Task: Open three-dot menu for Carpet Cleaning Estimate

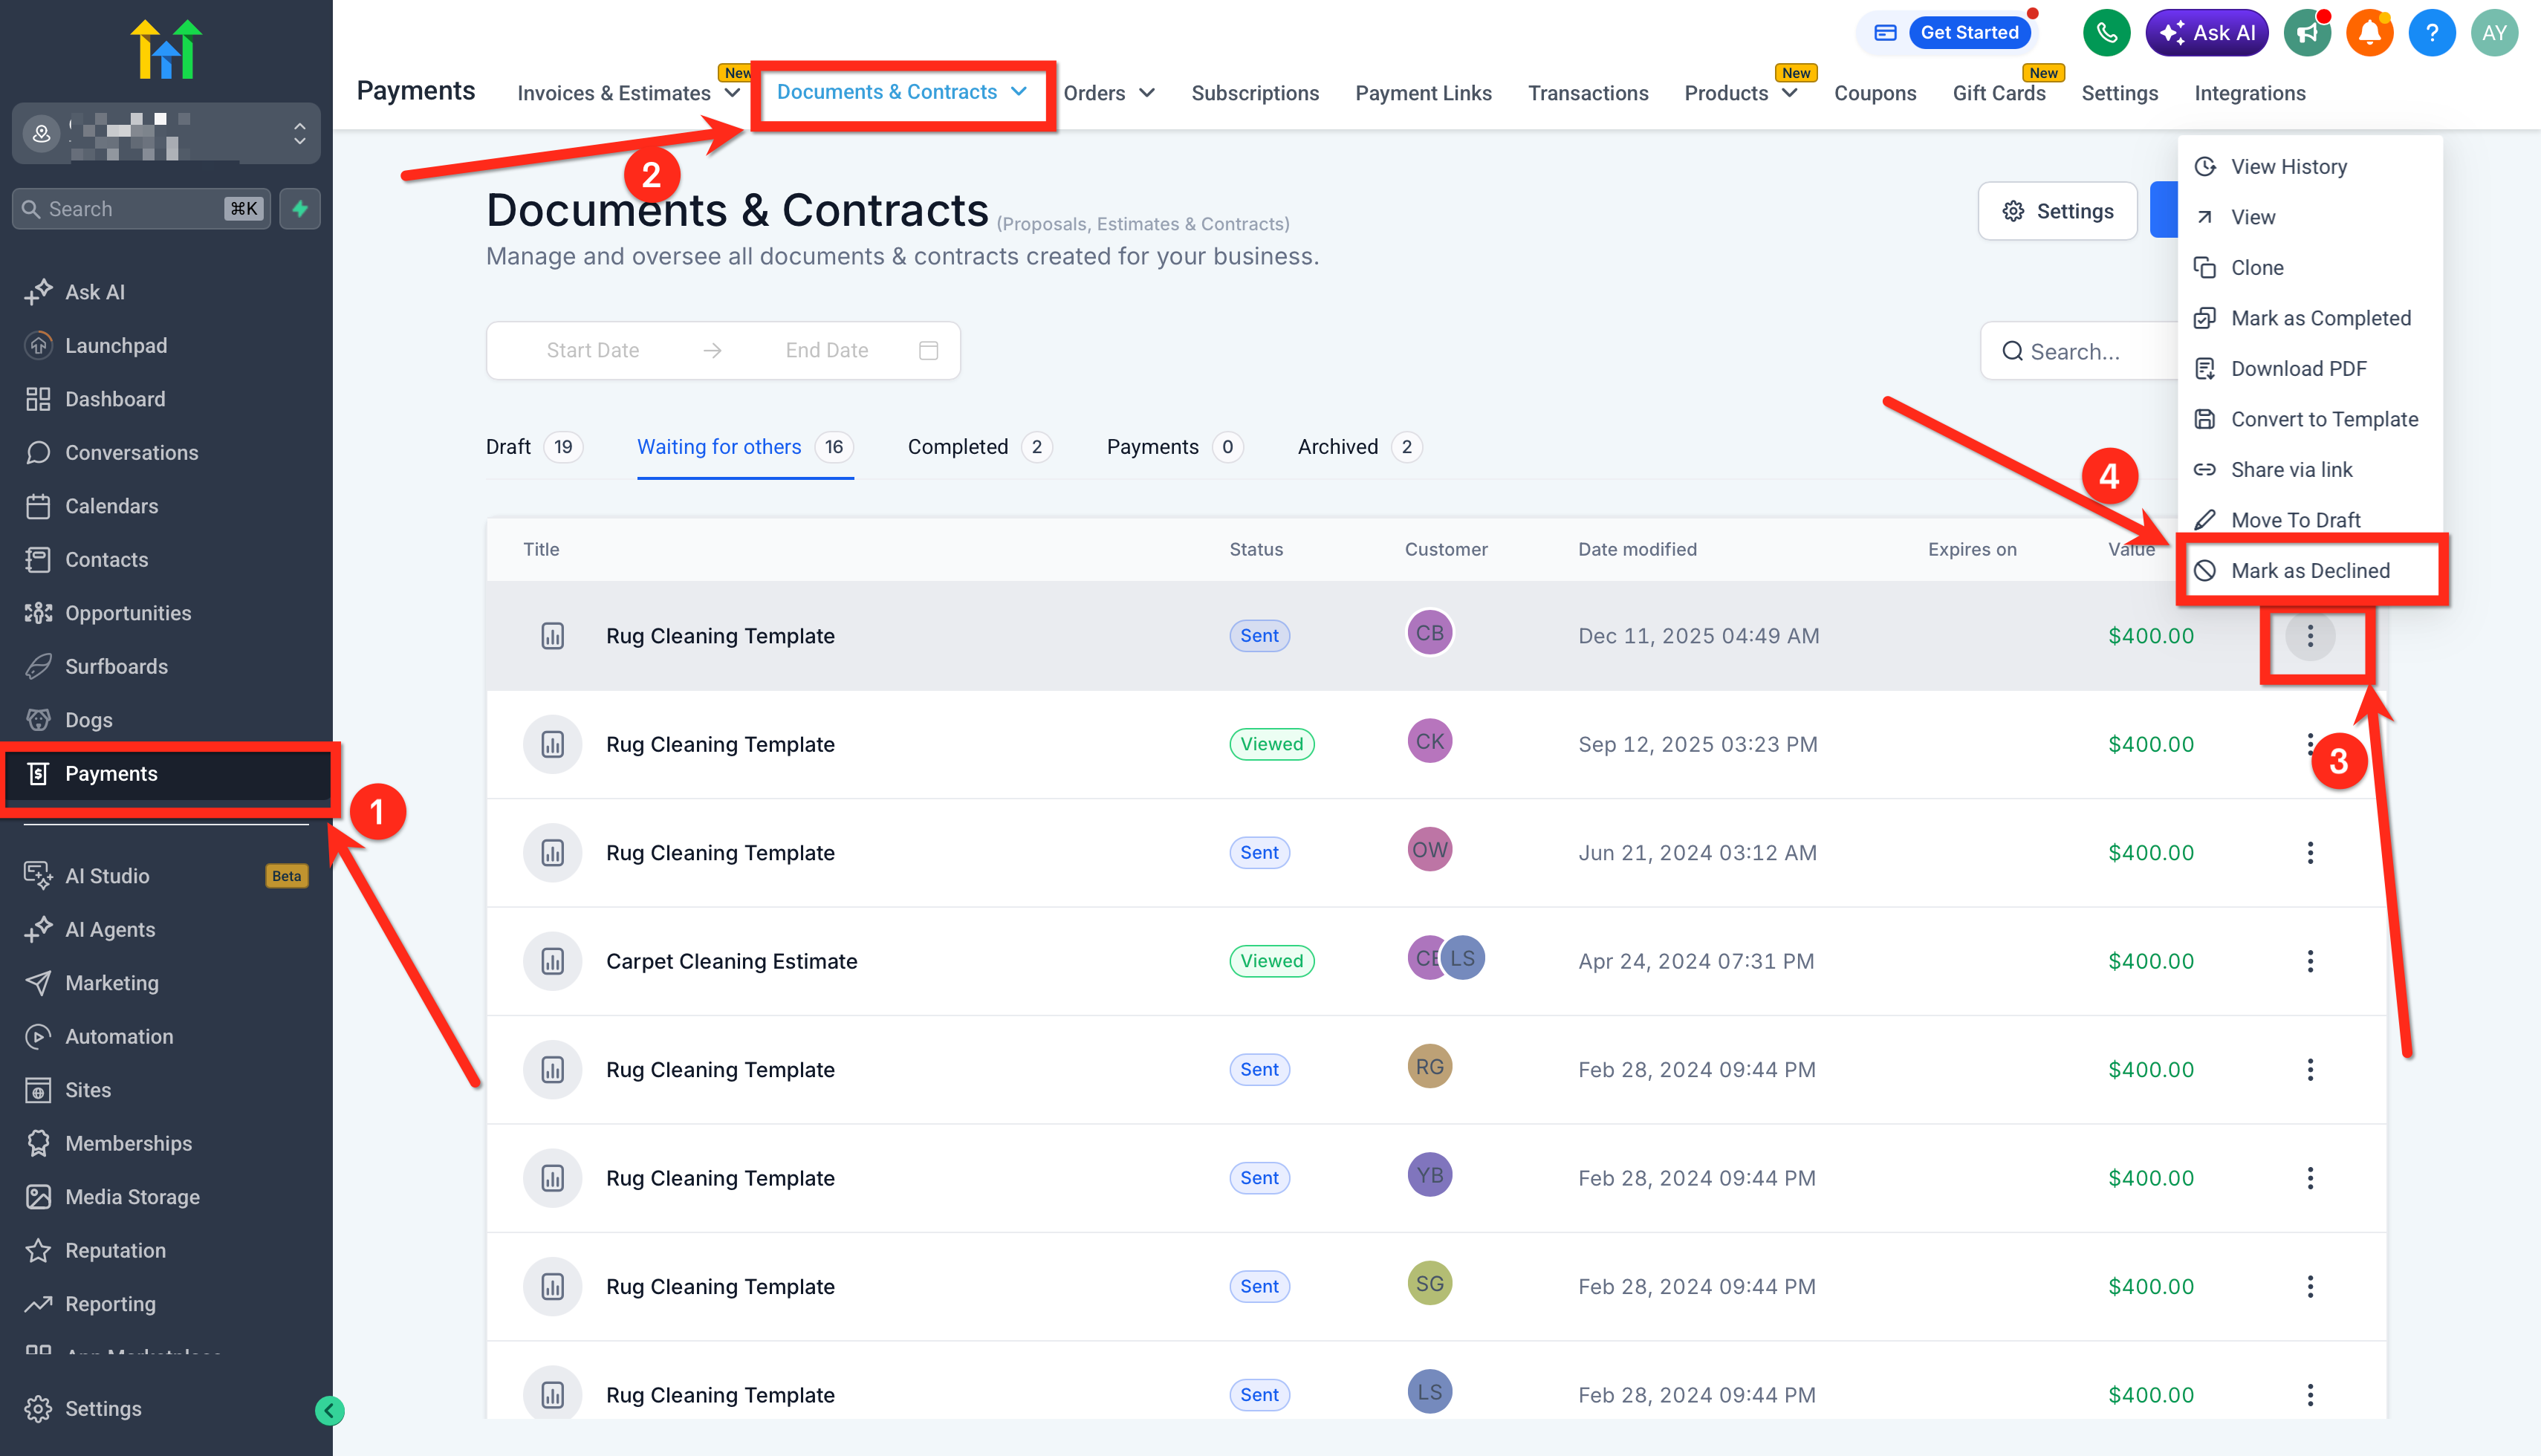Action: (2309, 961)
